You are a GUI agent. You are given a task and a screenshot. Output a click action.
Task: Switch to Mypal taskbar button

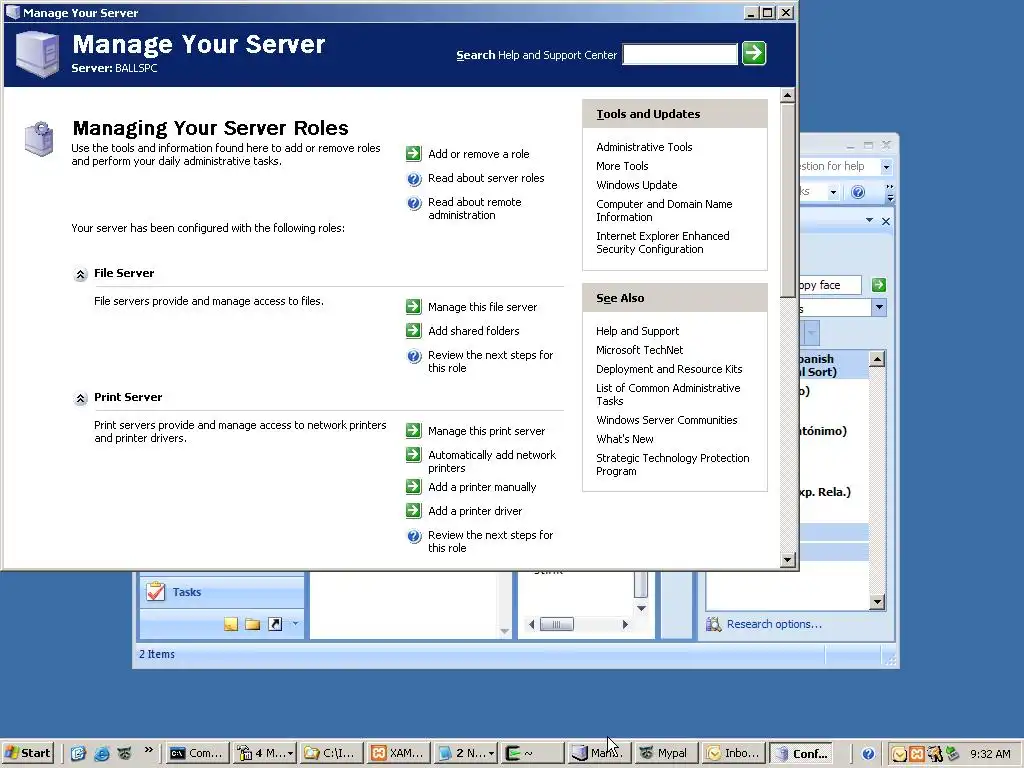665,753
